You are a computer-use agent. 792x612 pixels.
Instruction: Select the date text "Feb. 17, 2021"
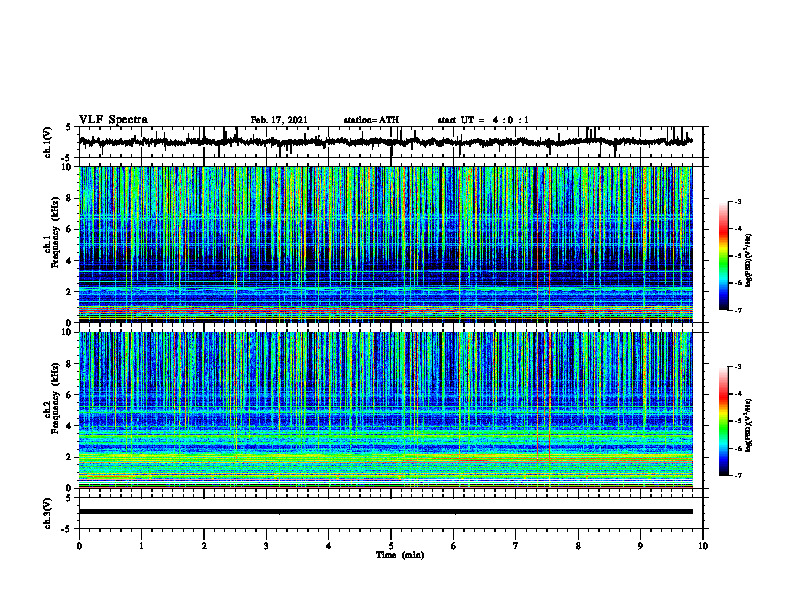tap(279, 120)
